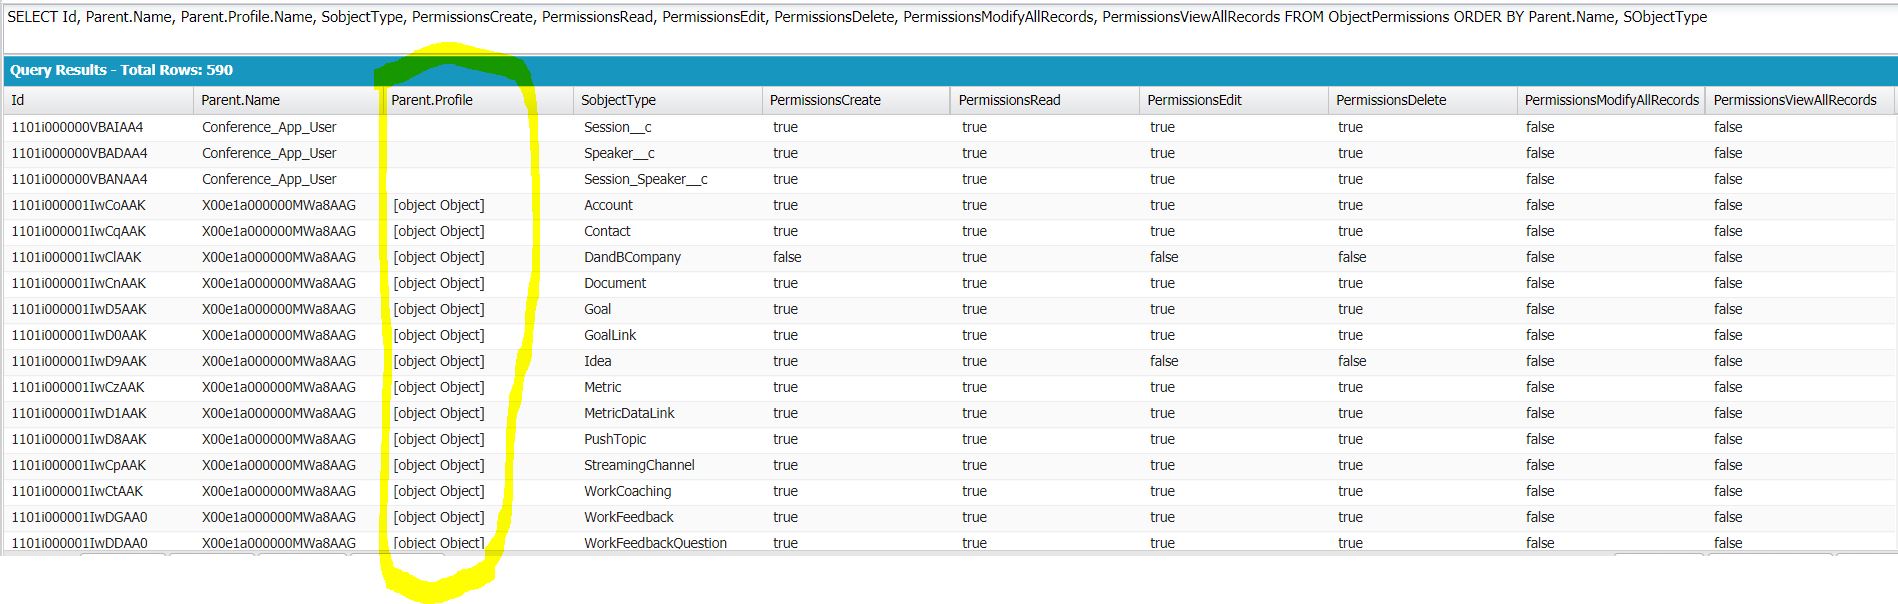This screenshot has width=1898, height=604.
Task: Select the WorkCoaching object type cell
Action: click(627, 491)
